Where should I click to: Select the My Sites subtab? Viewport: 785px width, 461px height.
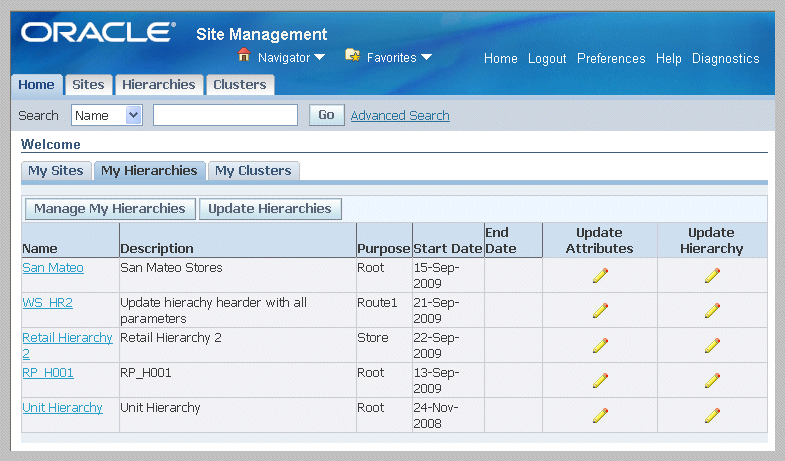point(56,171)
